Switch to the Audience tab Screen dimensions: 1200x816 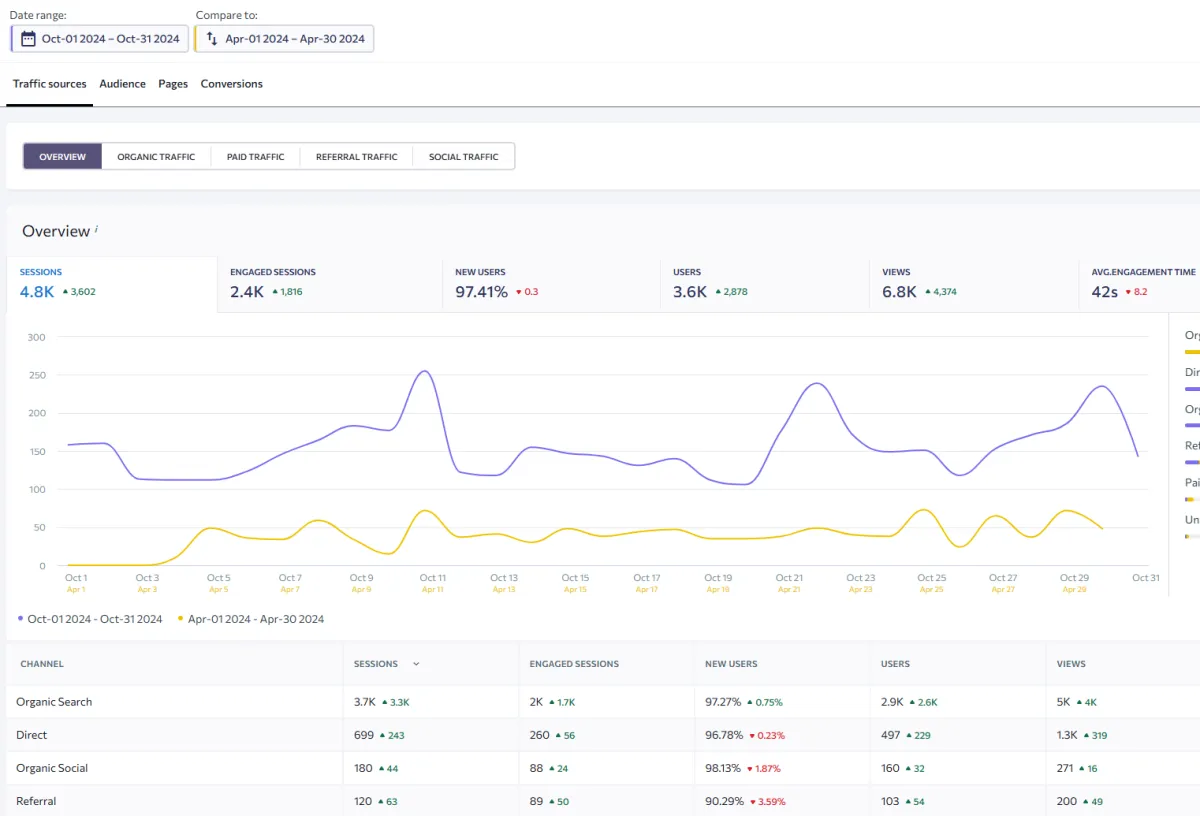click(x=123, y=84)
